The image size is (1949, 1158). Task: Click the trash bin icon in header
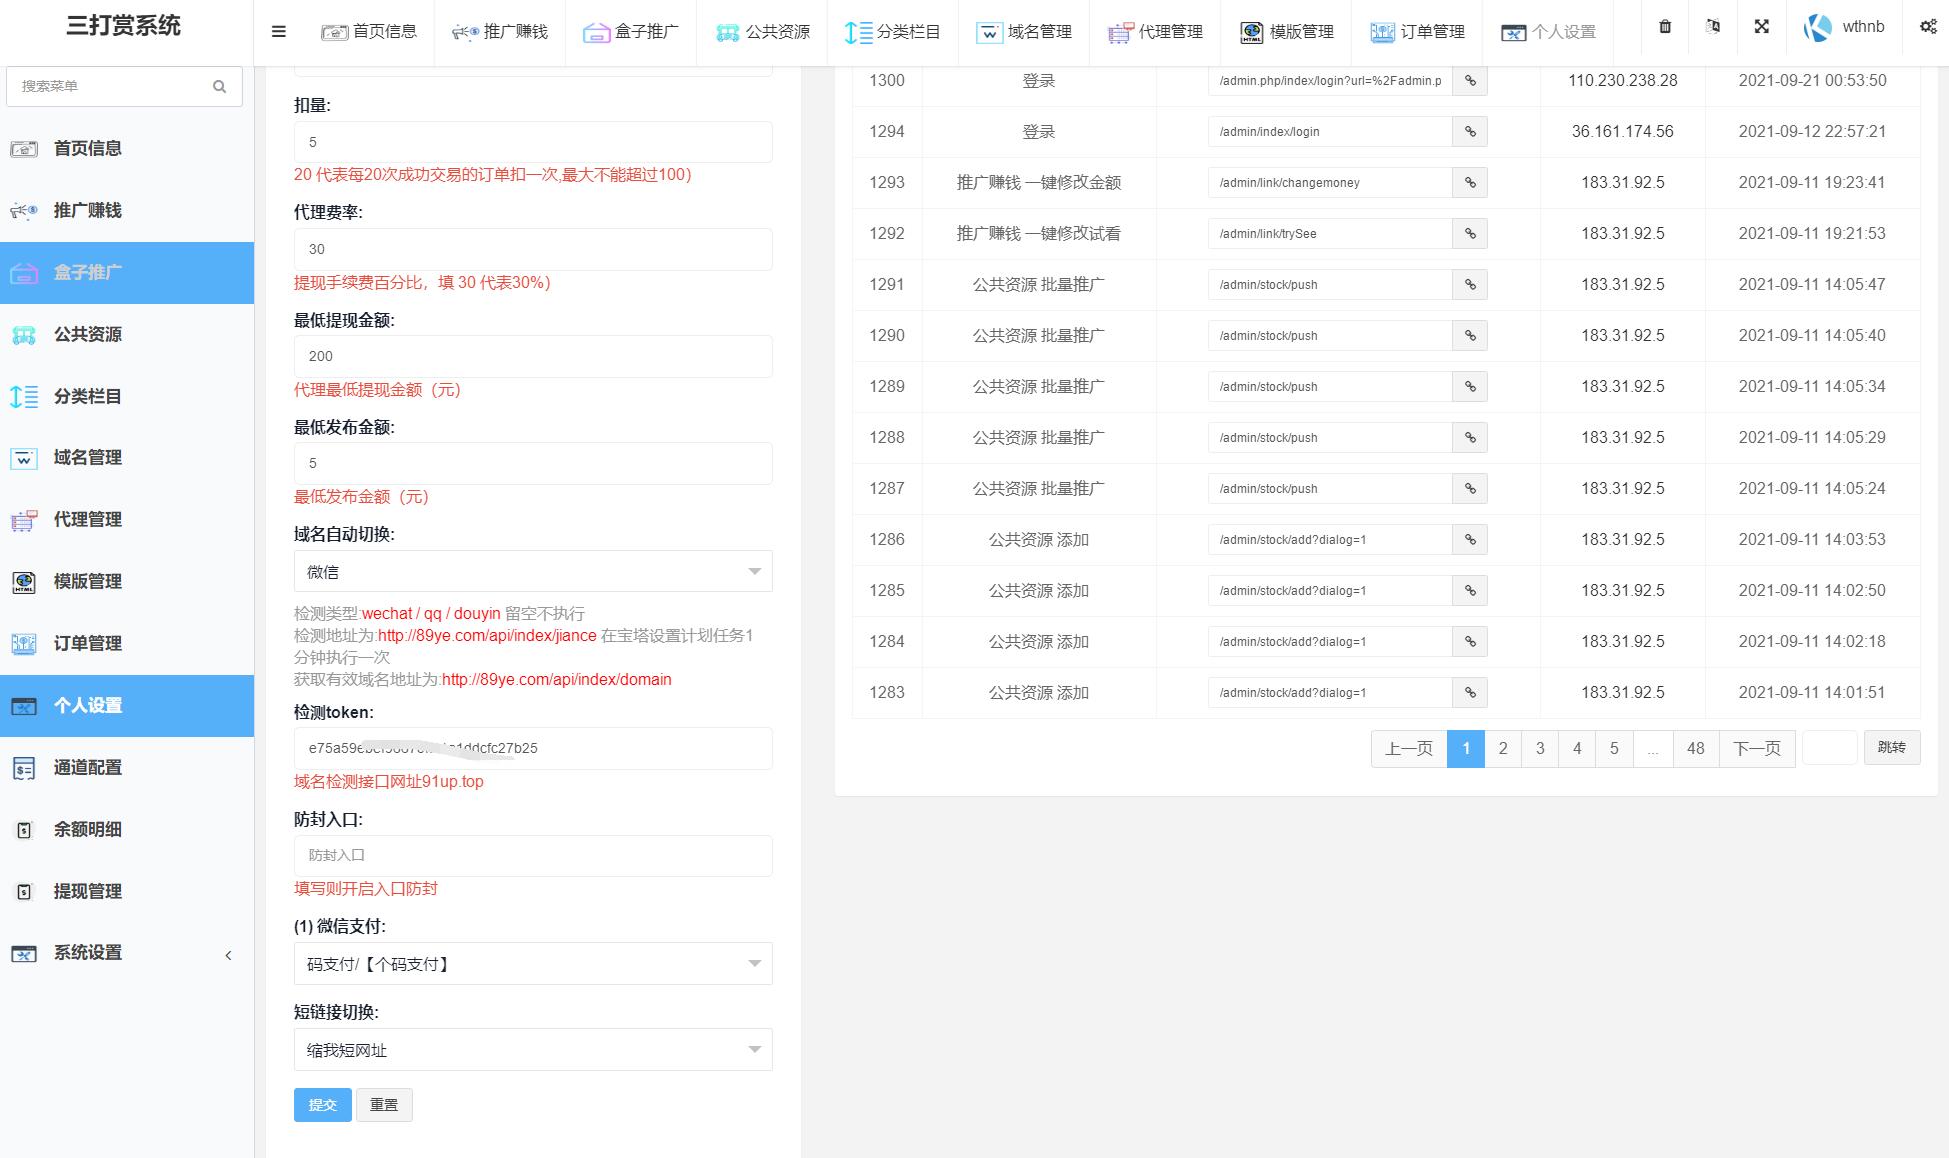coord(1665,27)
